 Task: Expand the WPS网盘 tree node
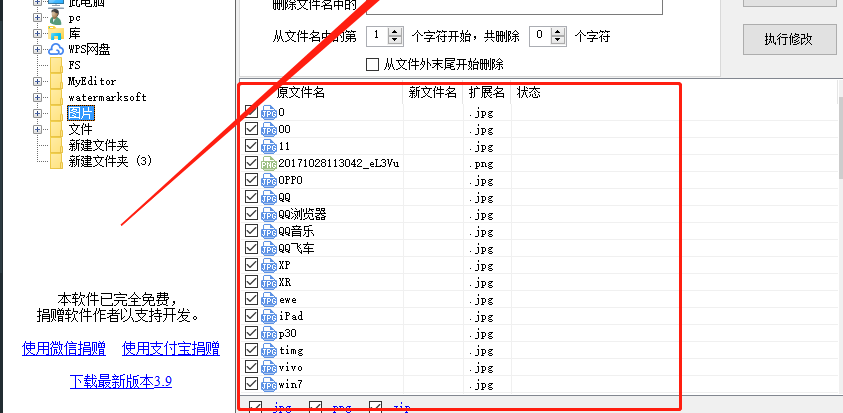pyautogui.click(x=37, y=49)
